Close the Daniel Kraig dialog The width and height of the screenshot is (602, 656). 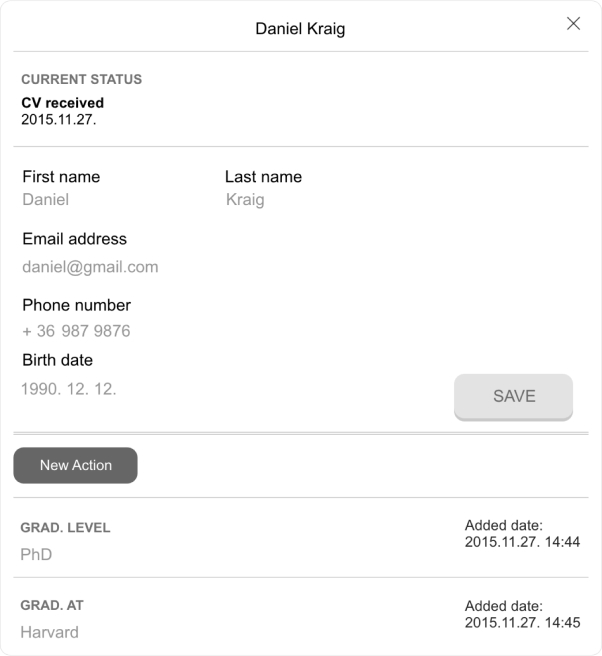[x=573, y=24]
